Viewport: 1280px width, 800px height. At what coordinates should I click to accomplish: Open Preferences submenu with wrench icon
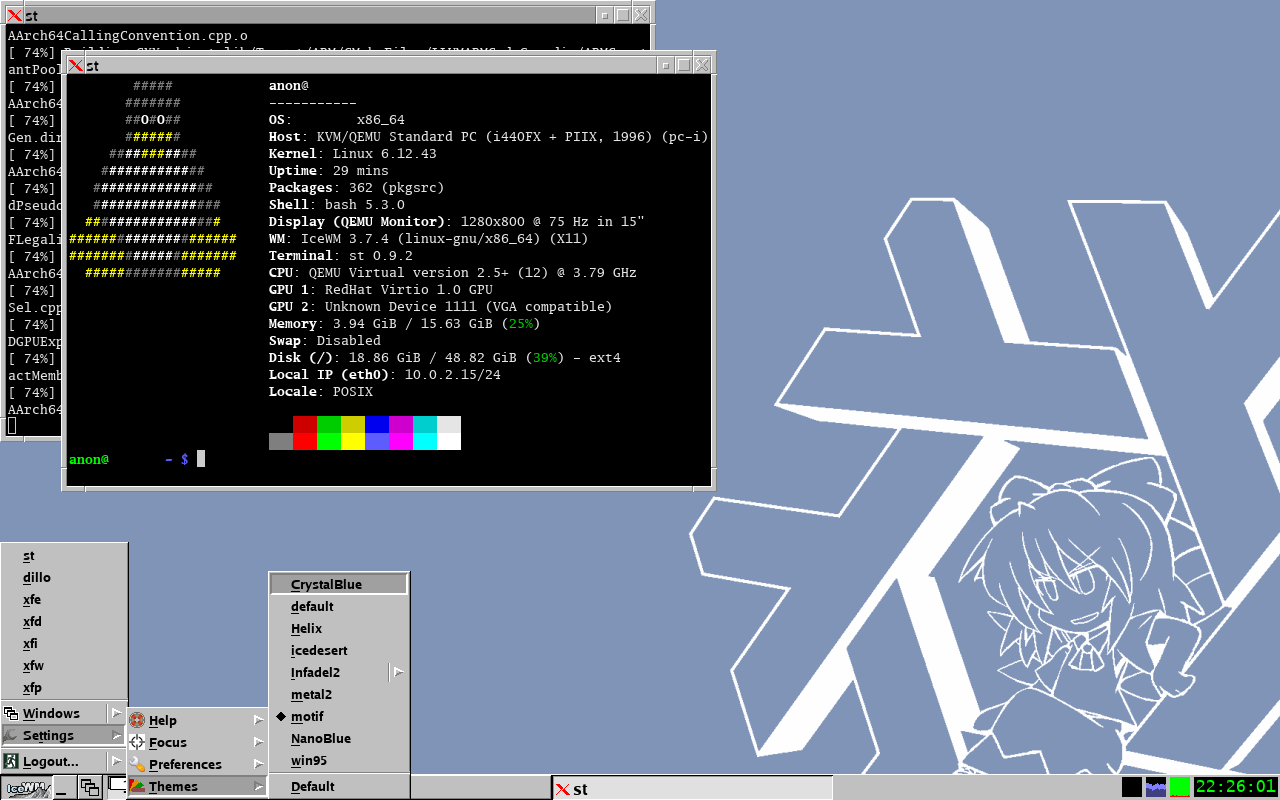click(x=197, y=764)
